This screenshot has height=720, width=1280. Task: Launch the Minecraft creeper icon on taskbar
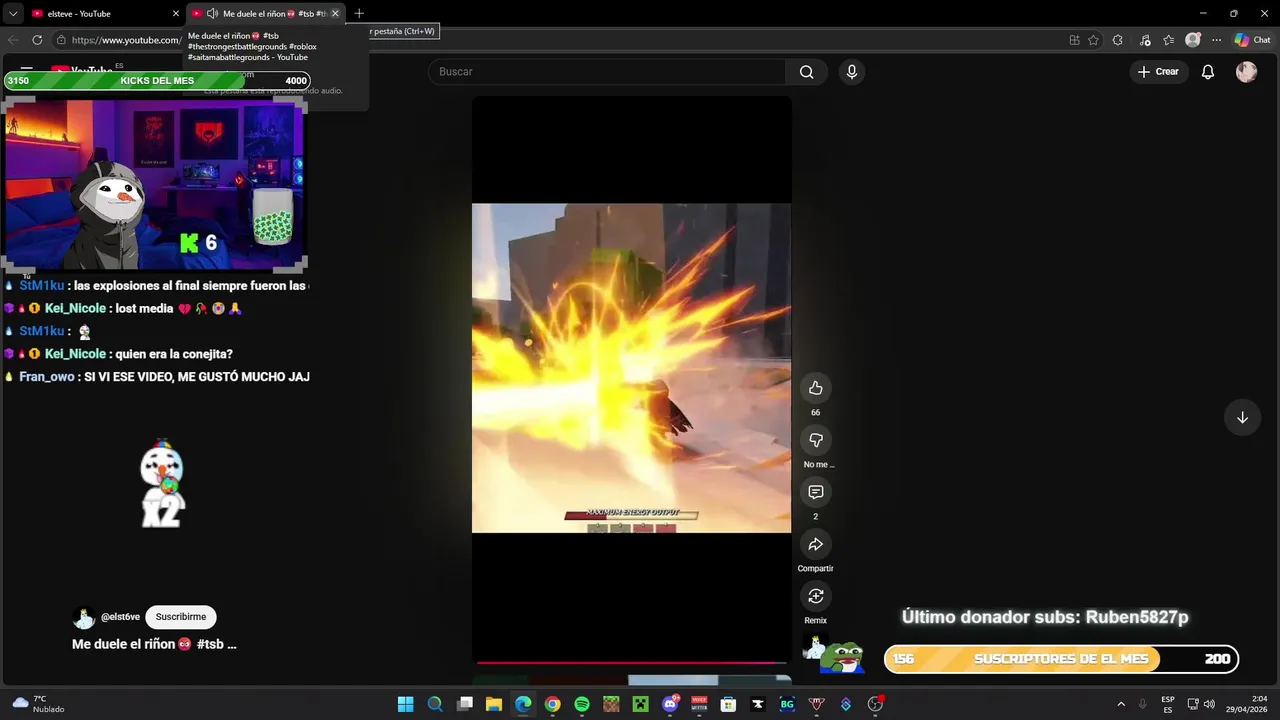[x=640, y=704]
